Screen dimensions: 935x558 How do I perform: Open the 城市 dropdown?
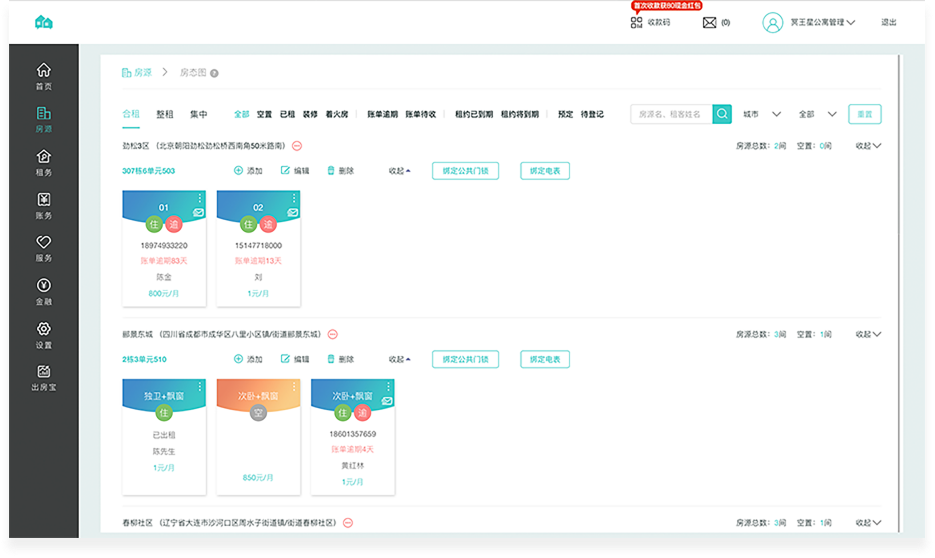tap(762, 114)
